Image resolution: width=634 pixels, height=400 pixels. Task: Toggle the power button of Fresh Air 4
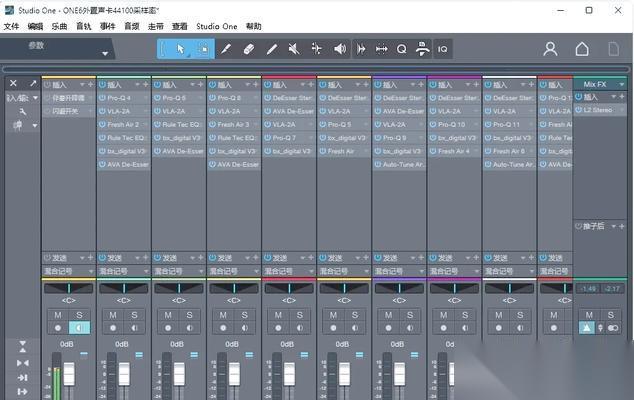coord(433,151)
